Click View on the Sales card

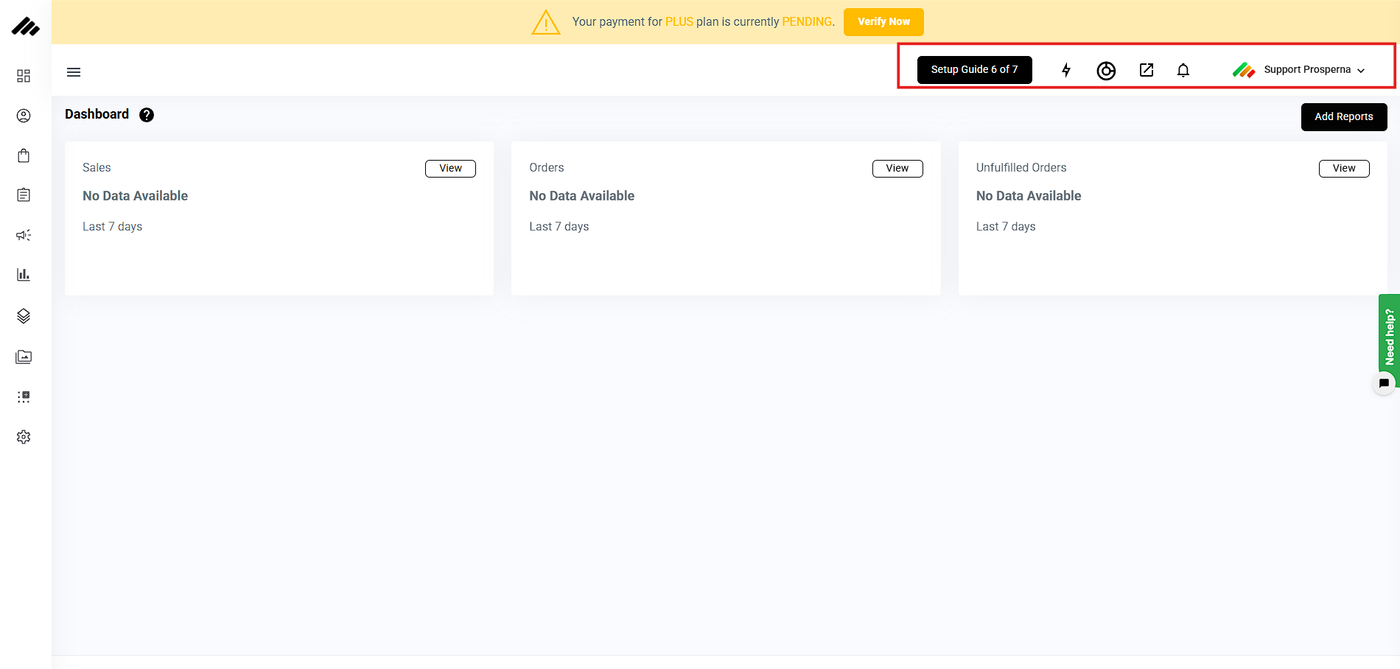click(451, 168)
